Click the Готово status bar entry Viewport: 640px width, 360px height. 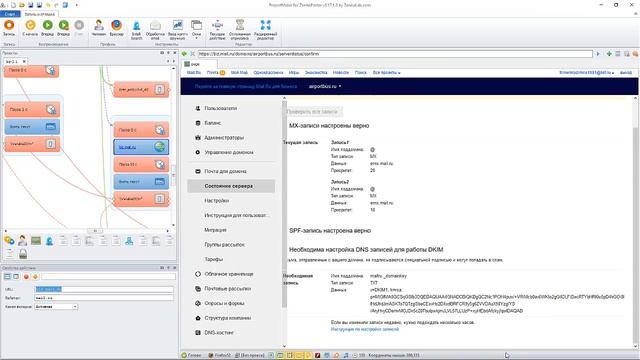(x=192, y=356)
